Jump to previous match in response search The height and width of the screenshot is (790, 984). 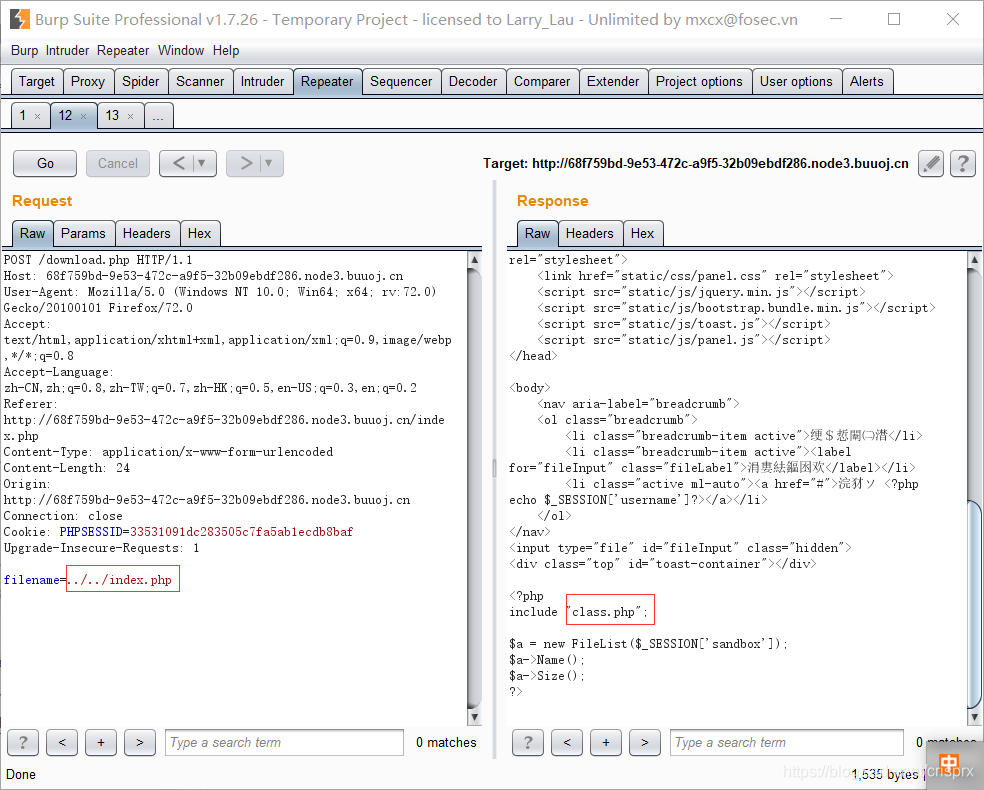click(x=567, y=743)
